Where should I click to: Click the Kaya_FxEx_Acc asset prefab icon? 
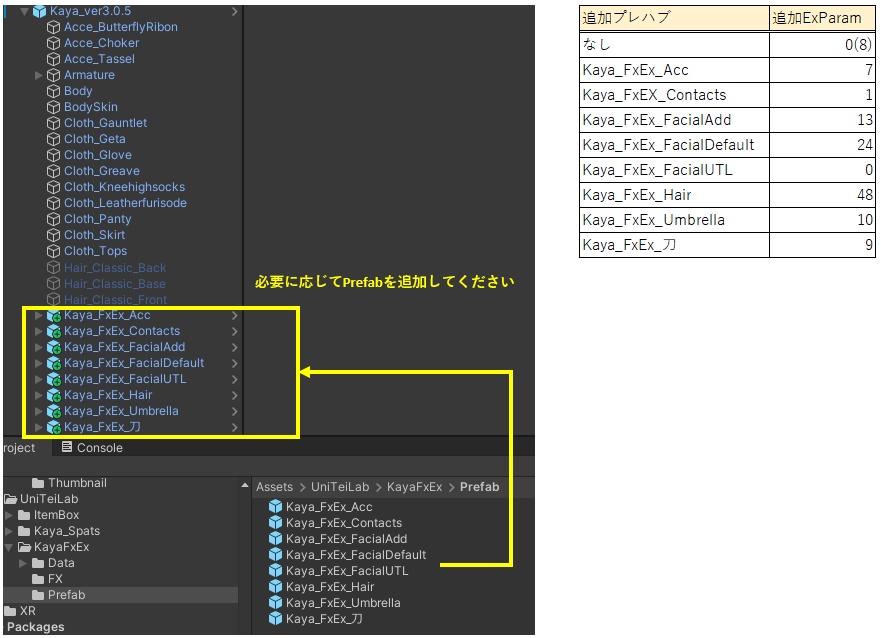point(275,507)
